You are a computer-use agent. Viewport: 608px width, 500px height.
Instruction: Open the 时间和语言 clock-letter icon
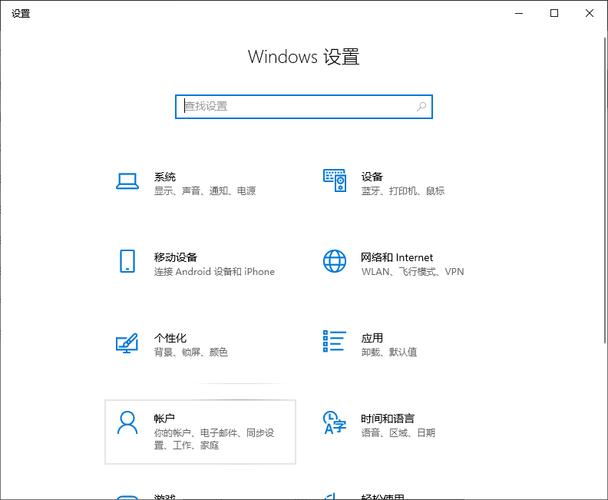pos(334,422)
